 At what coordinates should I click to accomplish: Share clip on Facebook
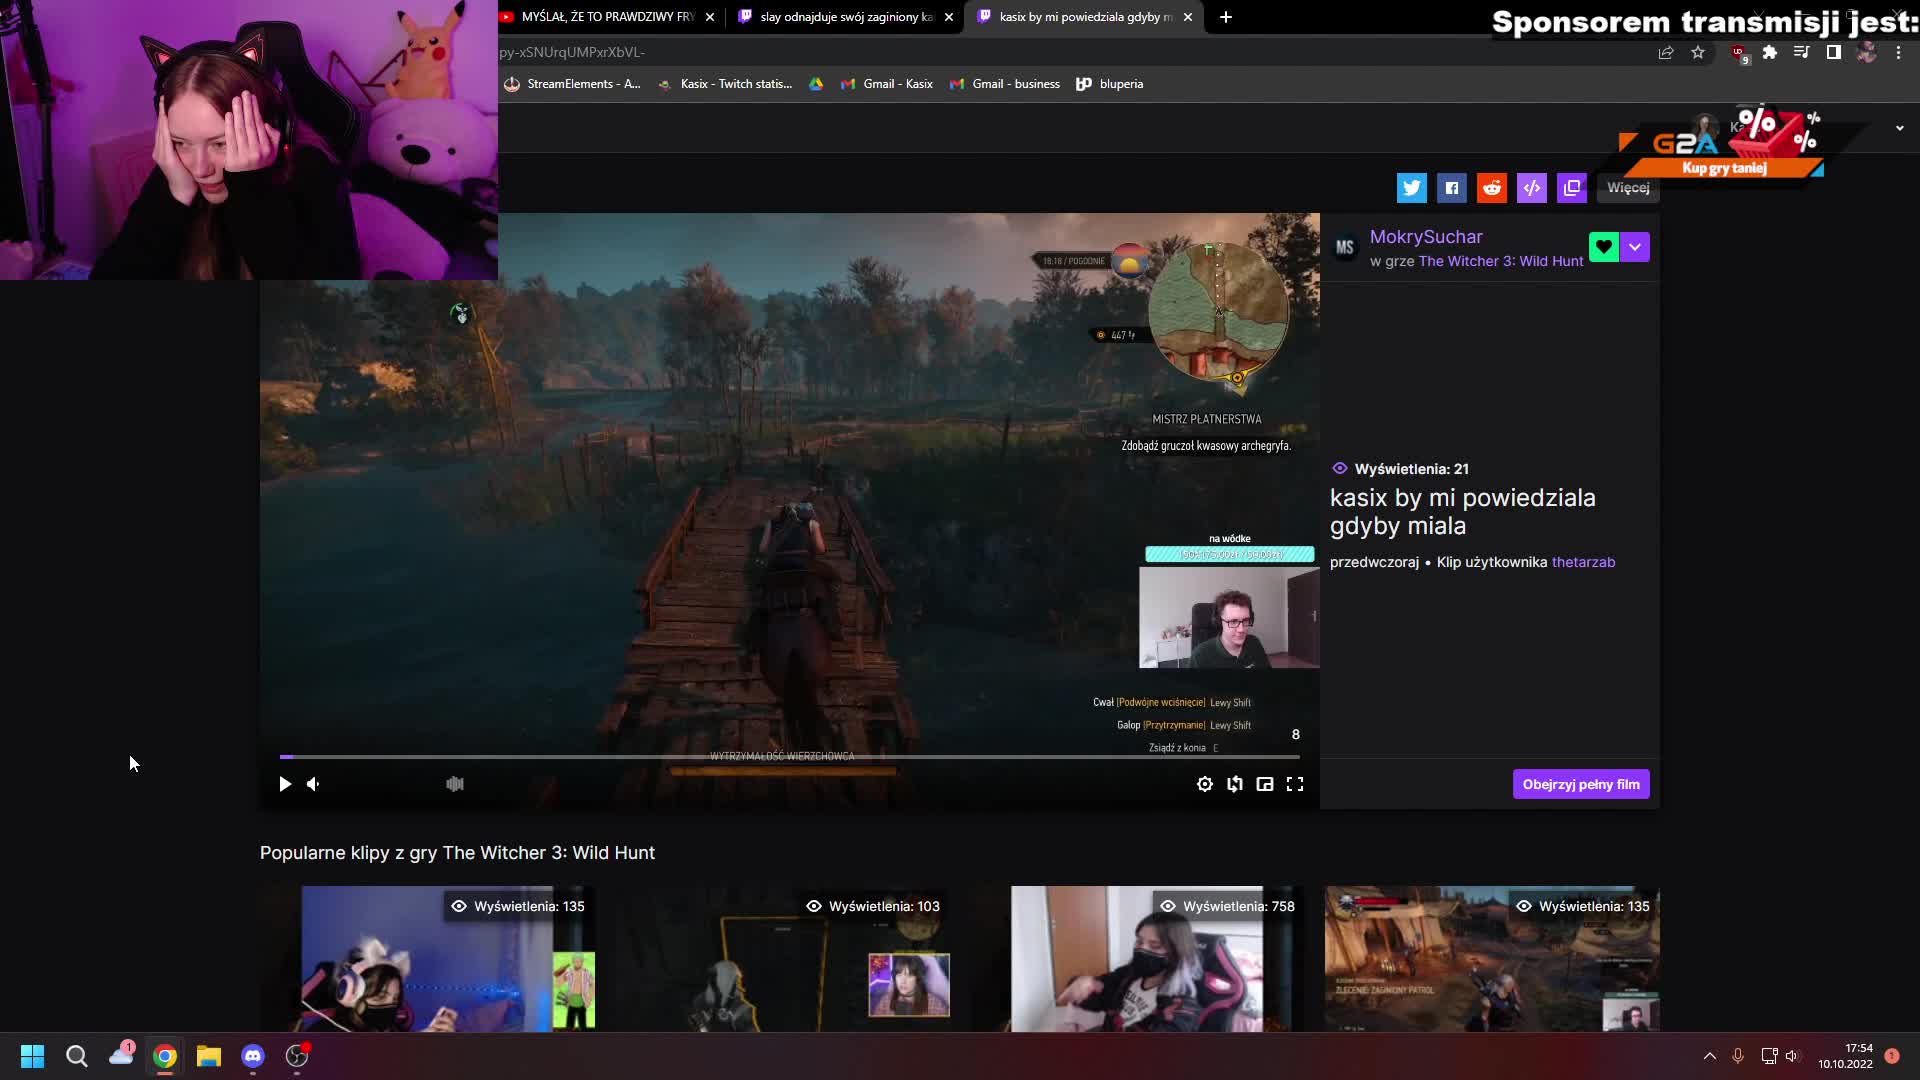point(1452,188)
